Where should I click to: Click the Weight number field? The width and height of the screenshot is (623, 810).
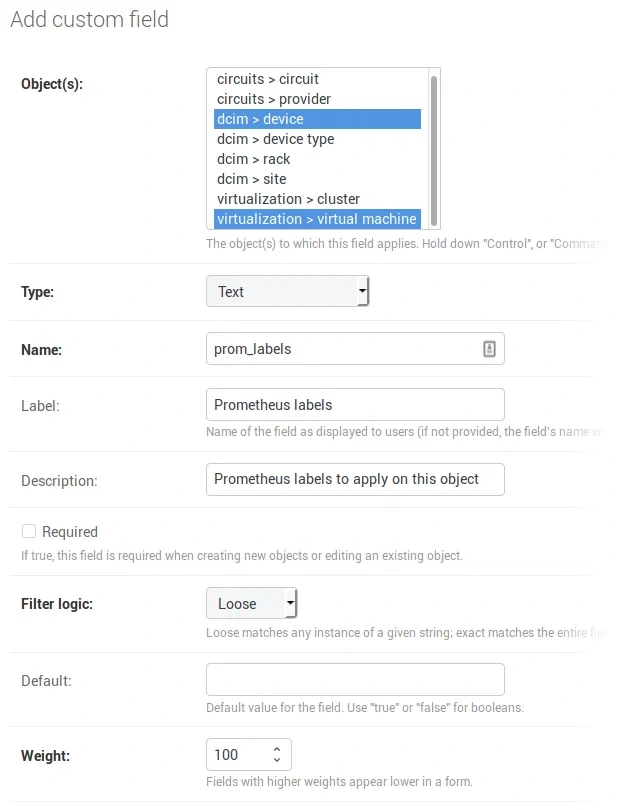[236, 754]
